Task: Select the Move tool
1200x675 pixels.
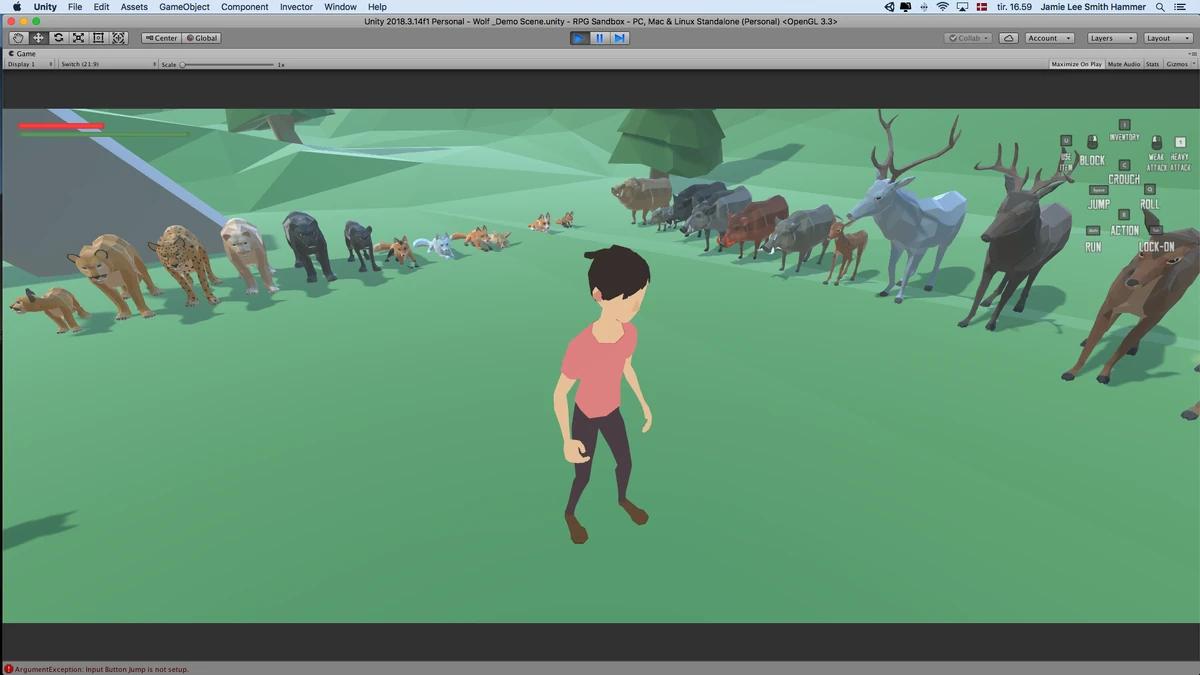Action: pos(38,38)
